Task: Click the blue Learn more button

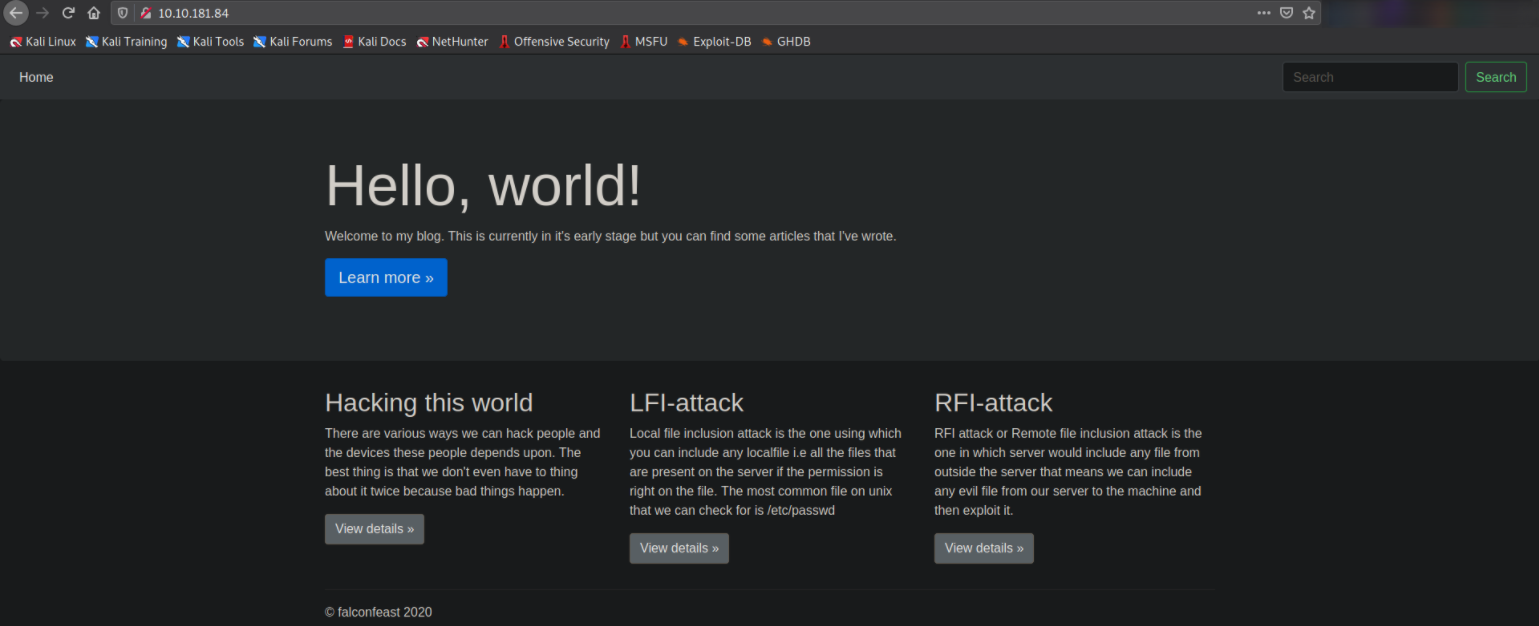Action: click(386, 277)
